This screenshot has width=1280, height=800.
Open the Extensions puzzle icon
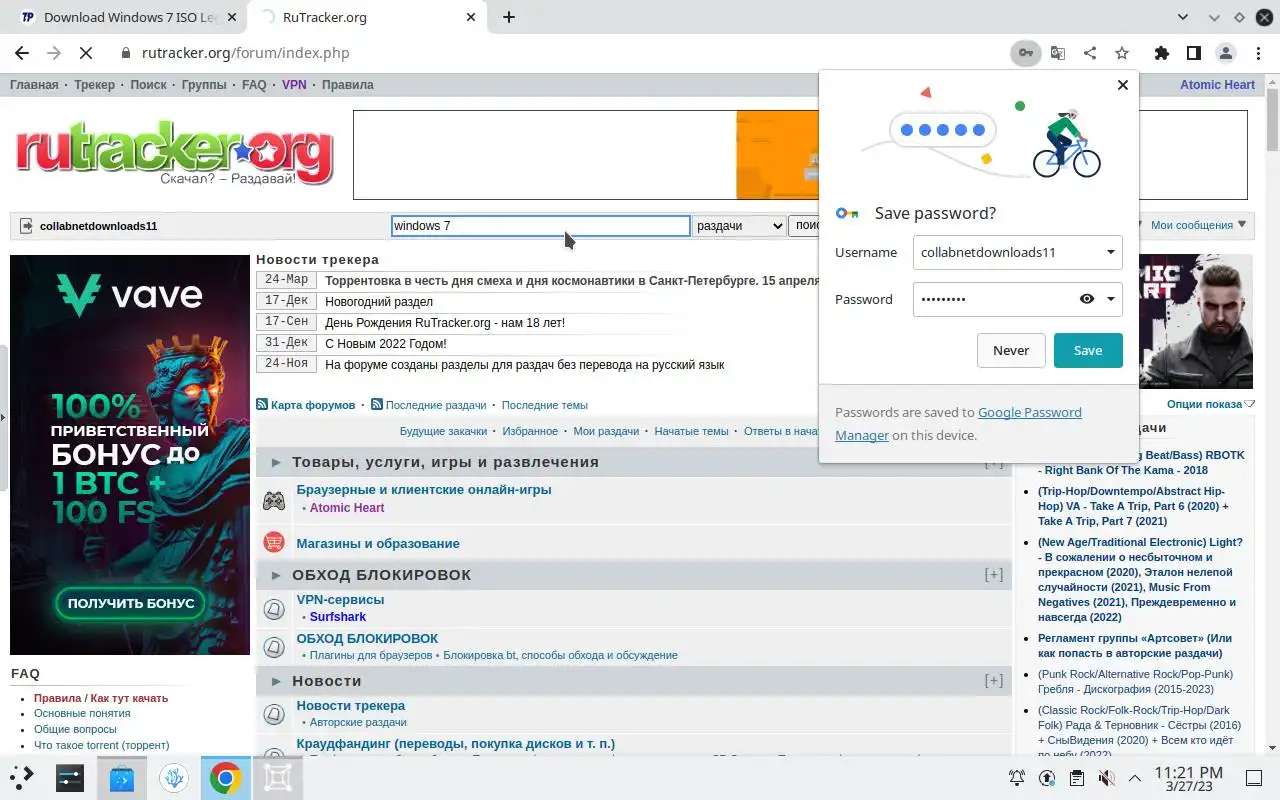(1161, 53)
